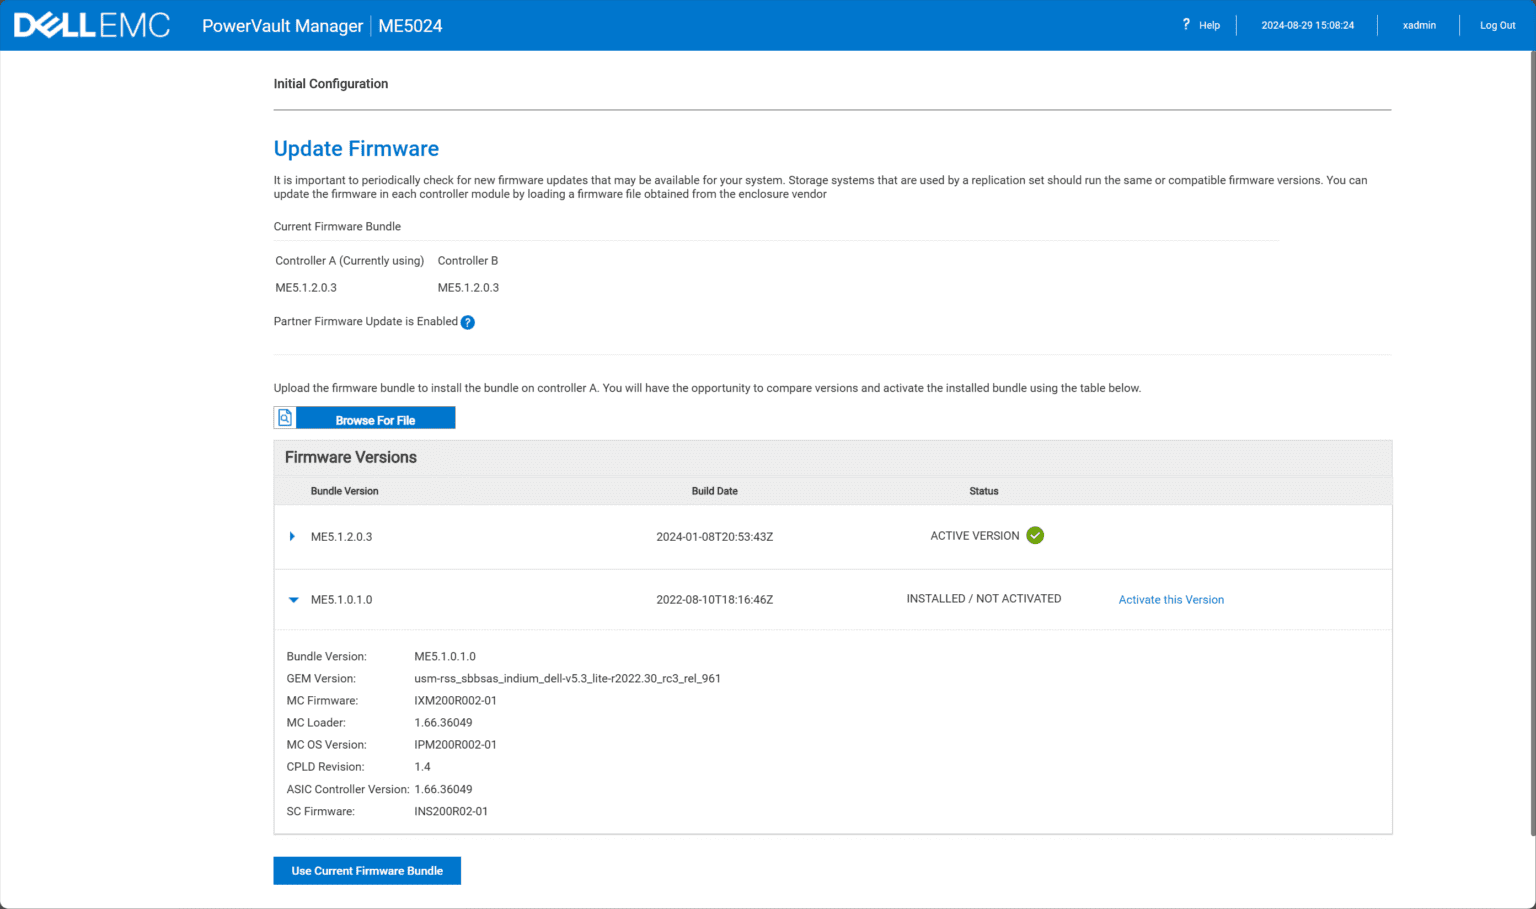Screen dimensions: 1536x909
Task: Click the green checkmark next to ACTIVE VERSION
Action: click(x=1035, y=535)
